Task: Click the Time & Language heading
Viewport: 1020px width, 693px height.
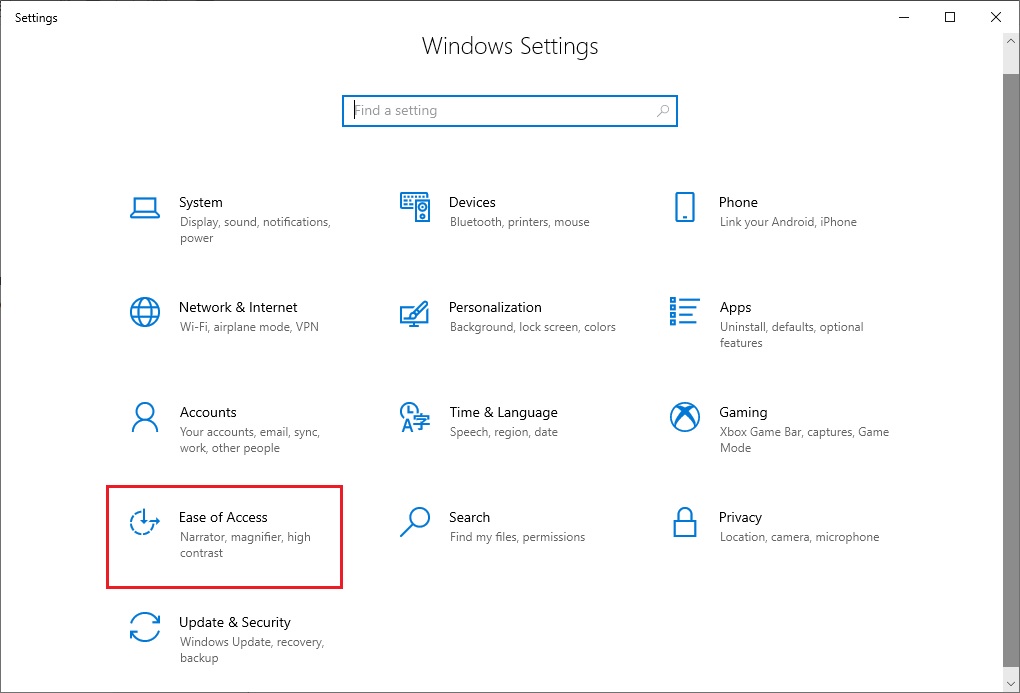Action: [x=503, y=412]
